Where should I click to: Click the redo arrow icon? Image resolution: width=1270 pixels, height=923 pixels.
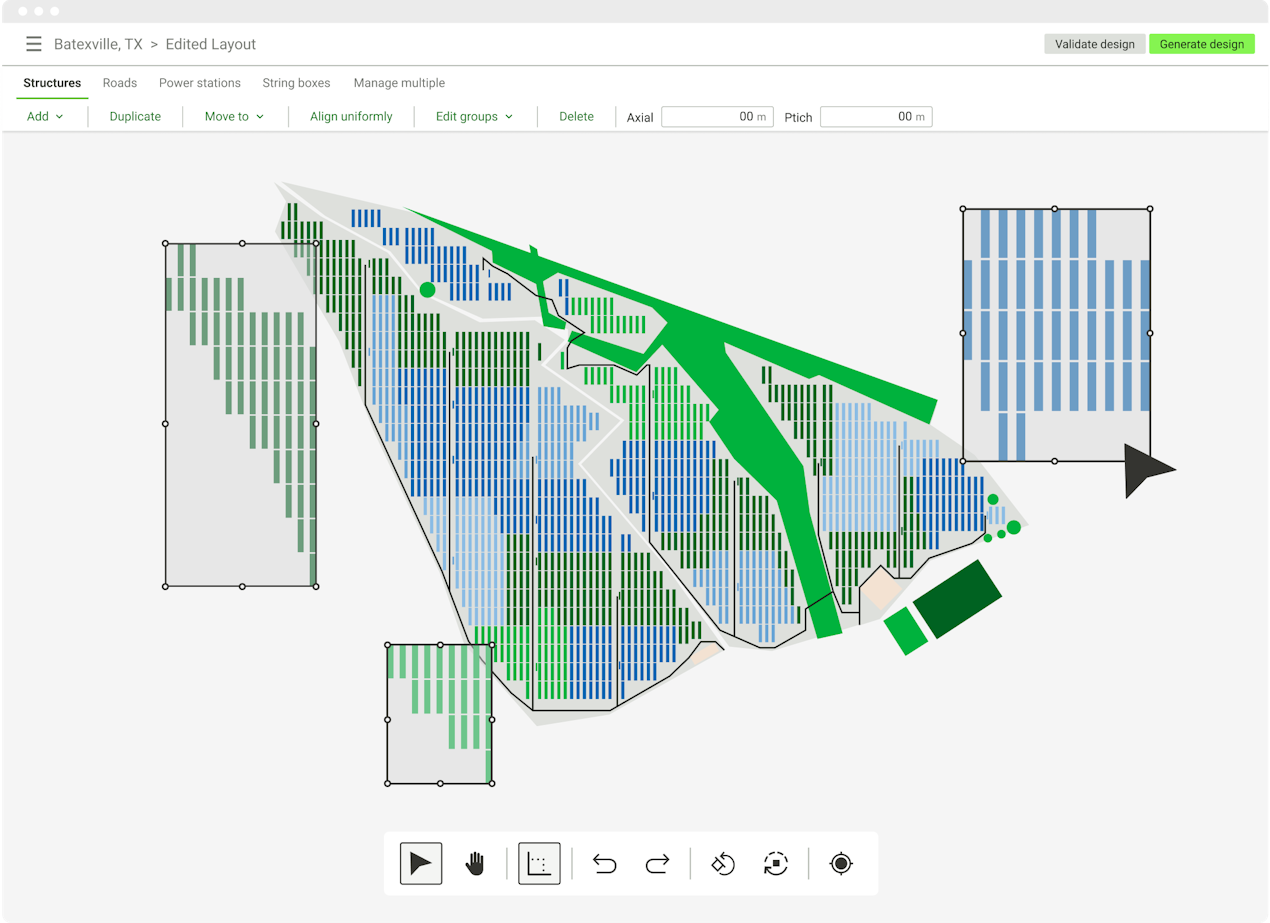[x=657, y=864]
